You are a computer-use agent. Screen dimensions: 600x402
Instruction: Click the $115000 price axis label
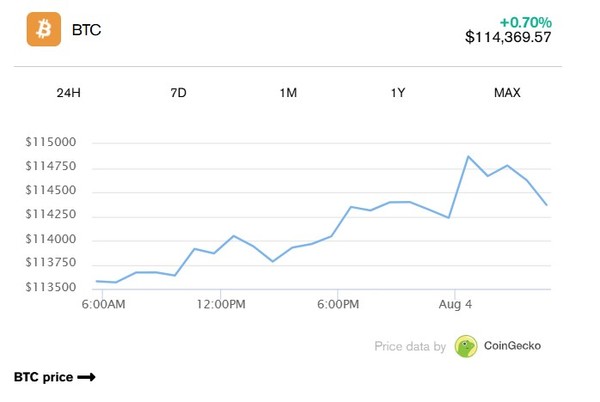tap(51, 142)
